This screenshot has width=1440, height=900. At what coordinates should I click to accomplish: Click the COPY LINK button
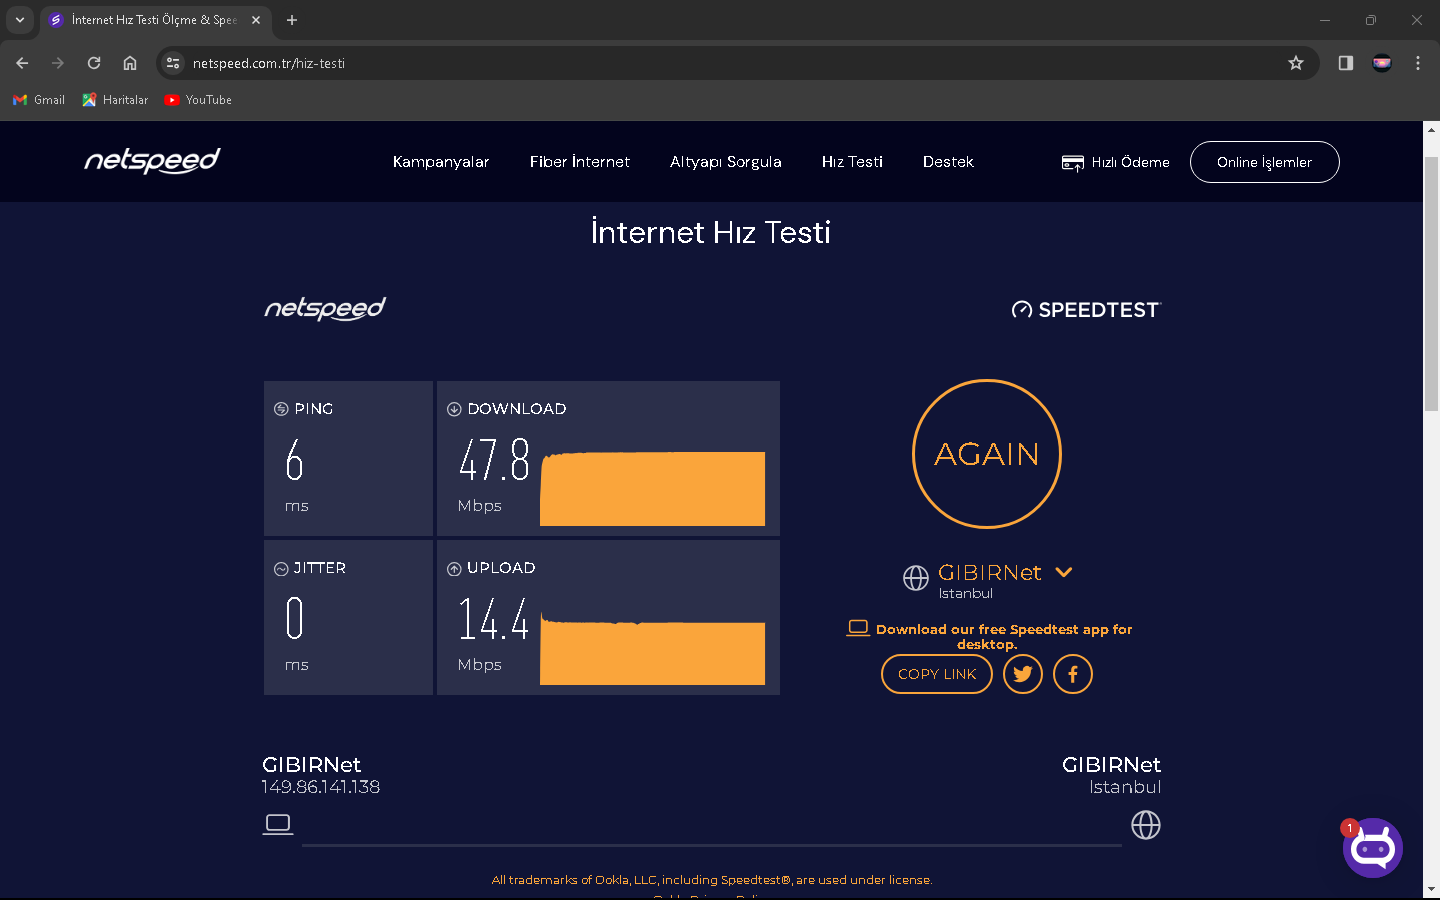(x=936, y=674)
